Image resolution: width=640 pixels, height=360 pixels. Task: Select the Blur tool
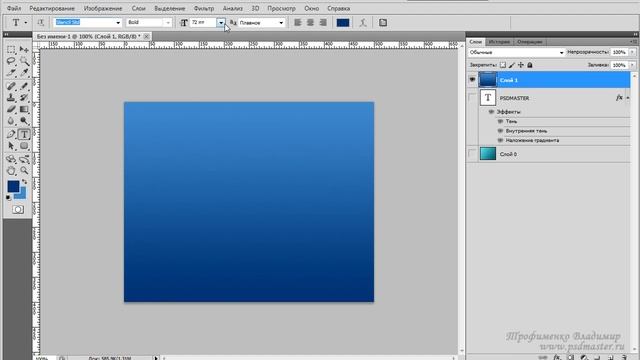pyautogui.click(x=11, y=121)
